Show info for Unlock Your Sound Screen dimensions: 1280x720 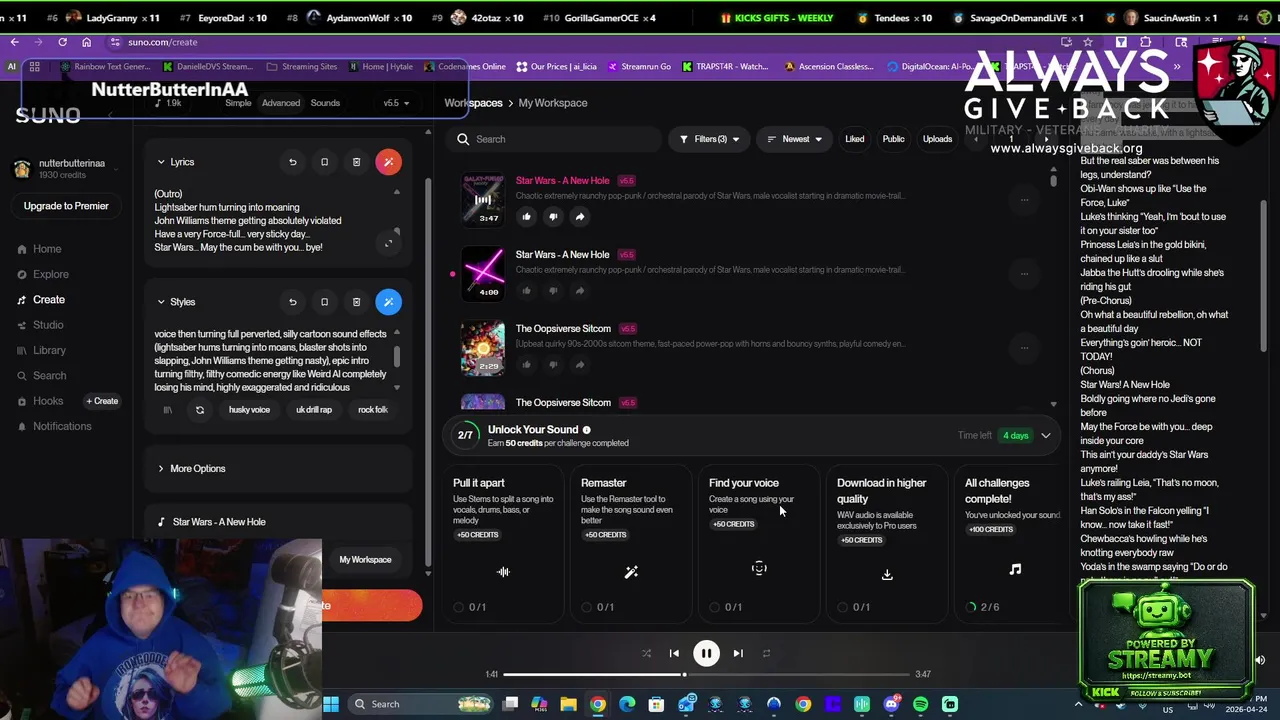click(587, 430)
